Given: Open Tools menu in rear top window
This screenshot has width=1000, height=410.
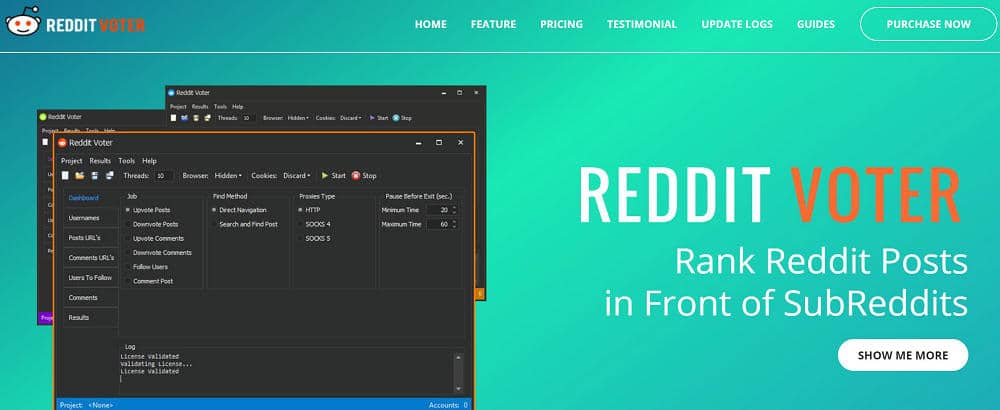Looking at the screenshot, I should click(x=220, y=106).
